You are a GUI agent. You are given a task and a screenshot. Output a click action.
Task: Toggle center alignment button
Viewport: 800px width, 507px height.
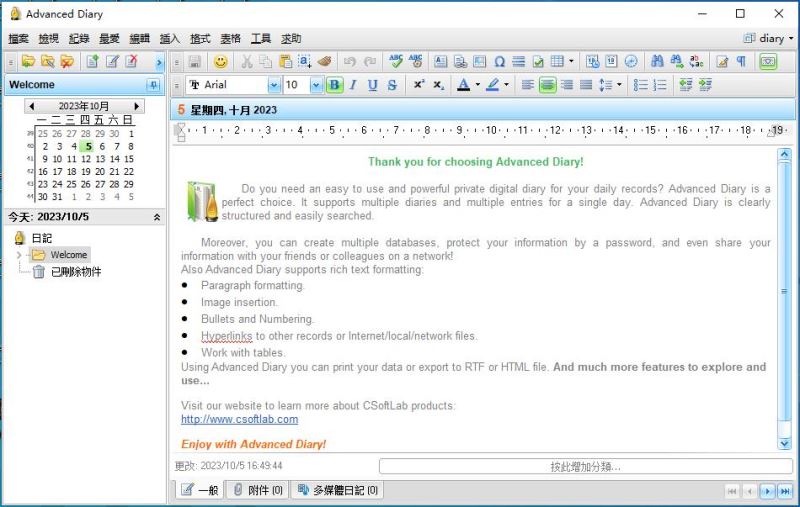tap(547, 85)
